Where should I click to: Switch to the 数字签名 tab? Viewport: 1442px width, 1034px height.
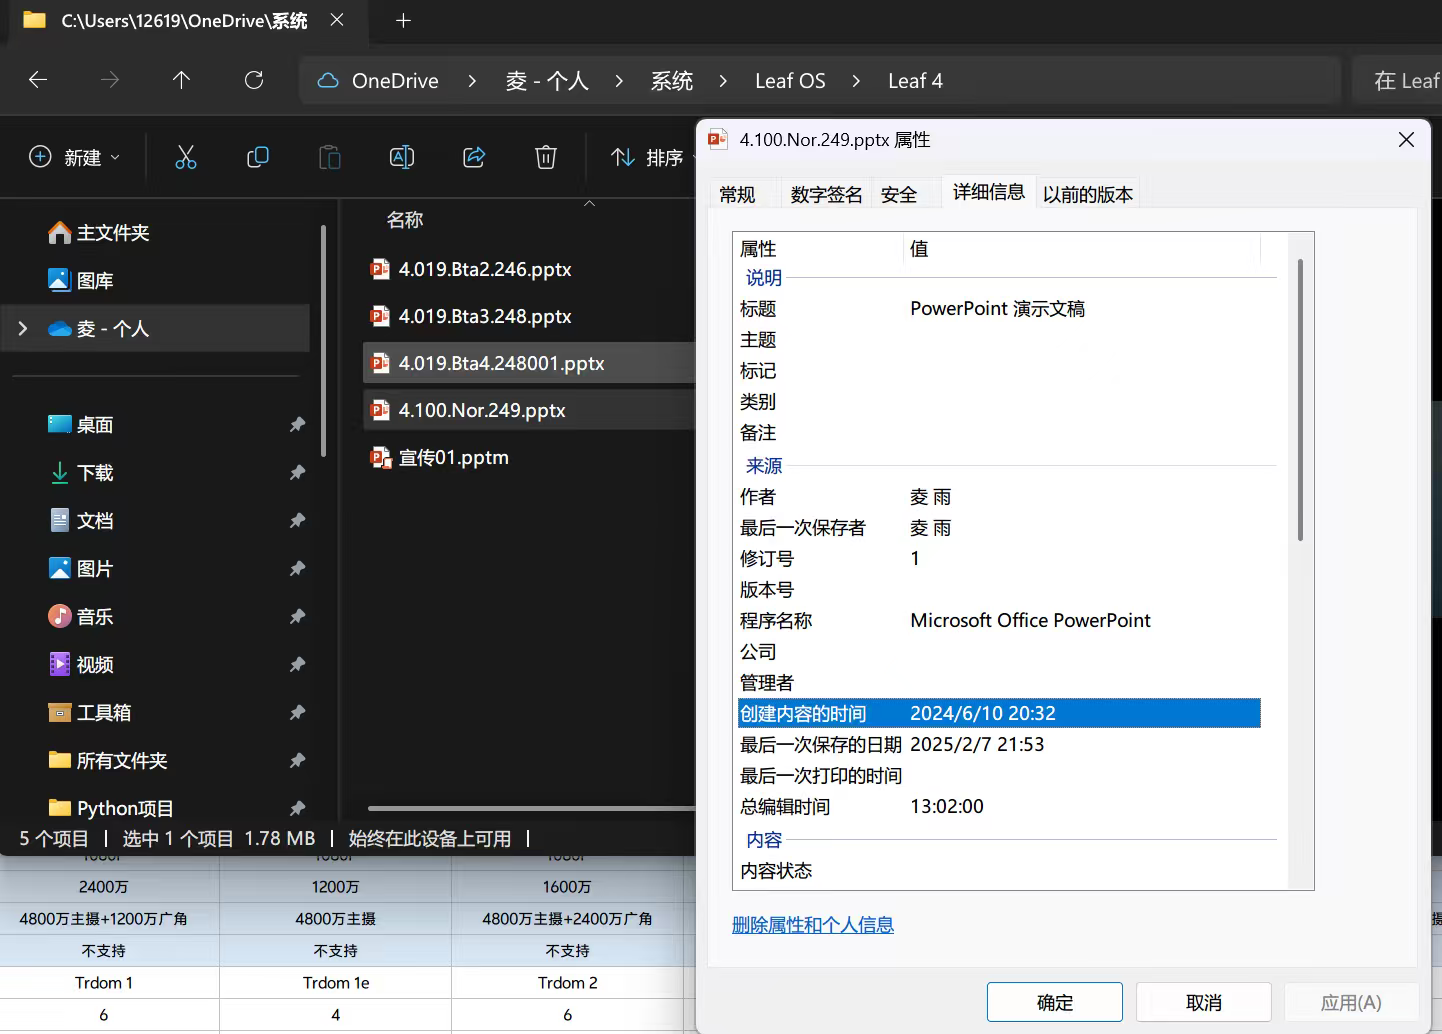click(826, 194)
